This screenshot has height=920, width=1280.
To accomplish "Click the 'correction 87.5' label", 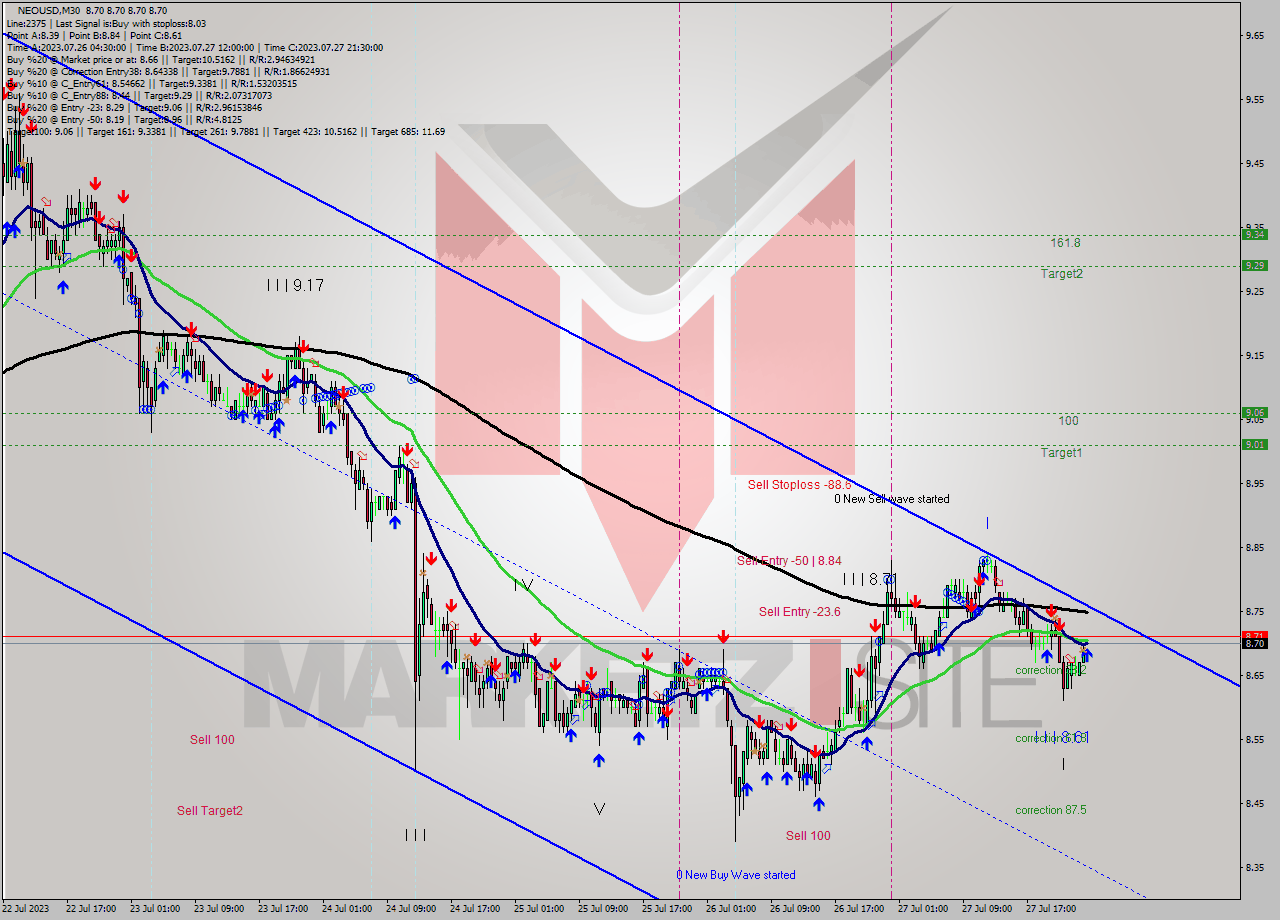I will 1051,810.
